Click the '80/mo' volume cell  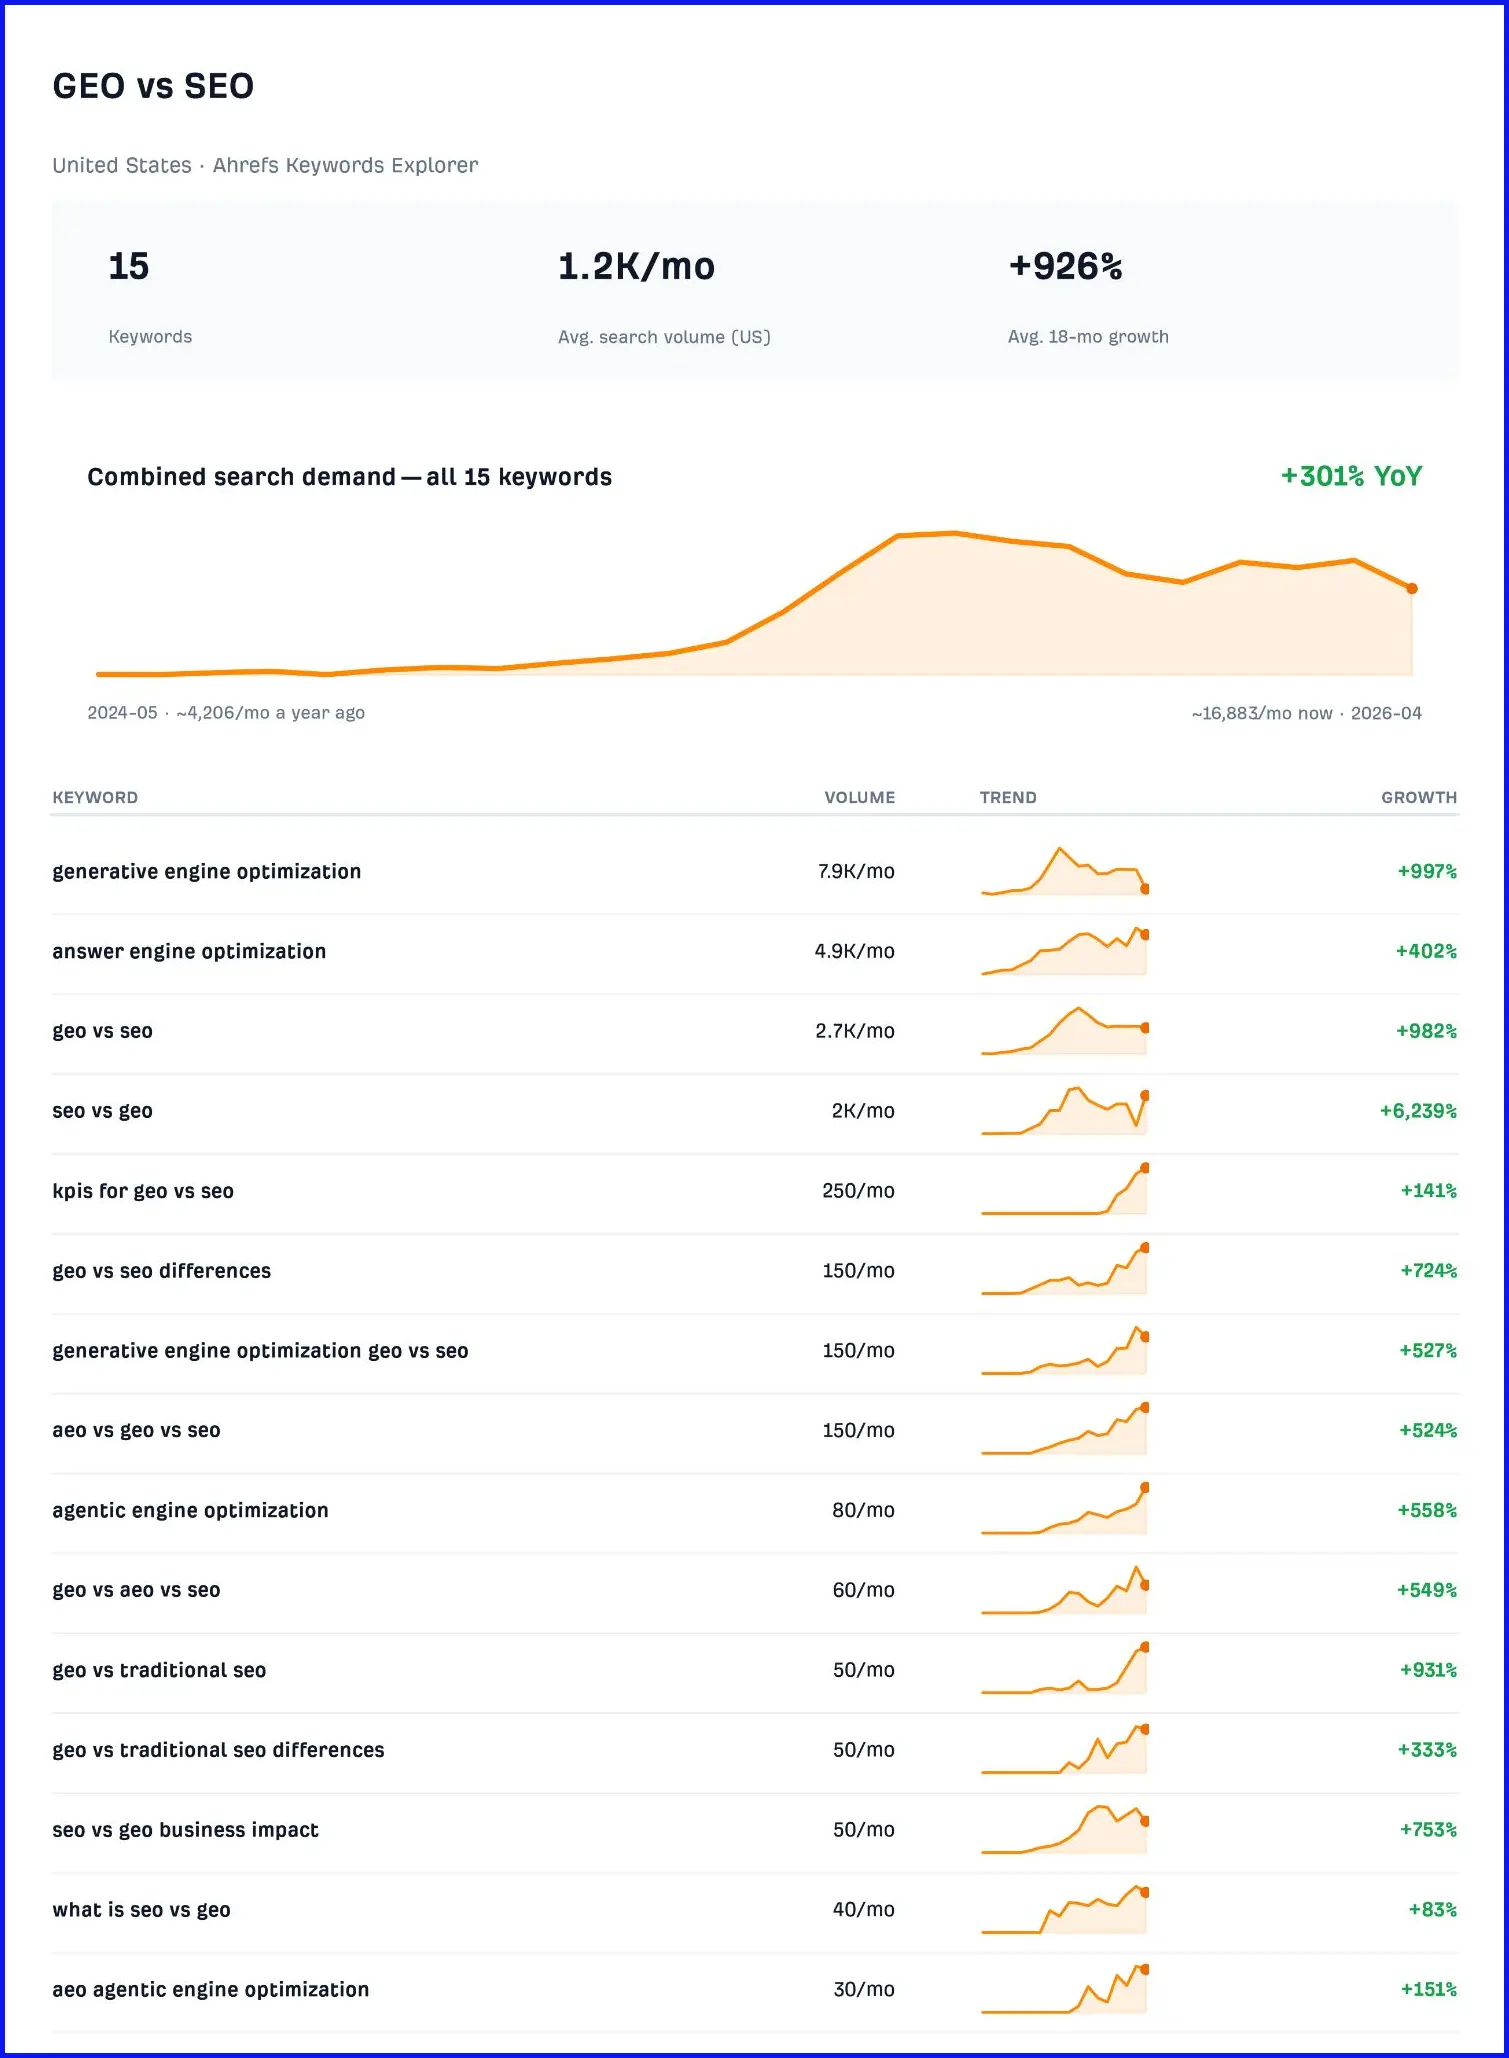point(863,1511)
